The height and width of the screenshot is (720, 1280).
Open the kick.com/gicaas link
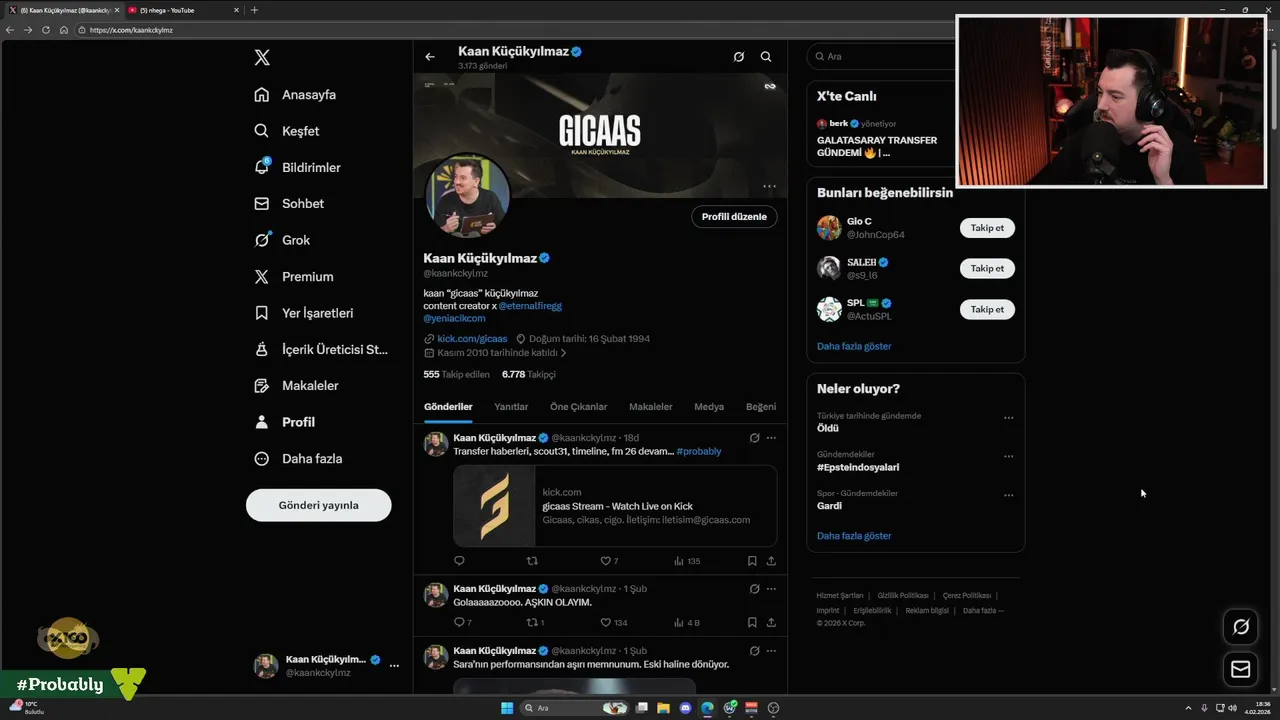tap(472, 339)
